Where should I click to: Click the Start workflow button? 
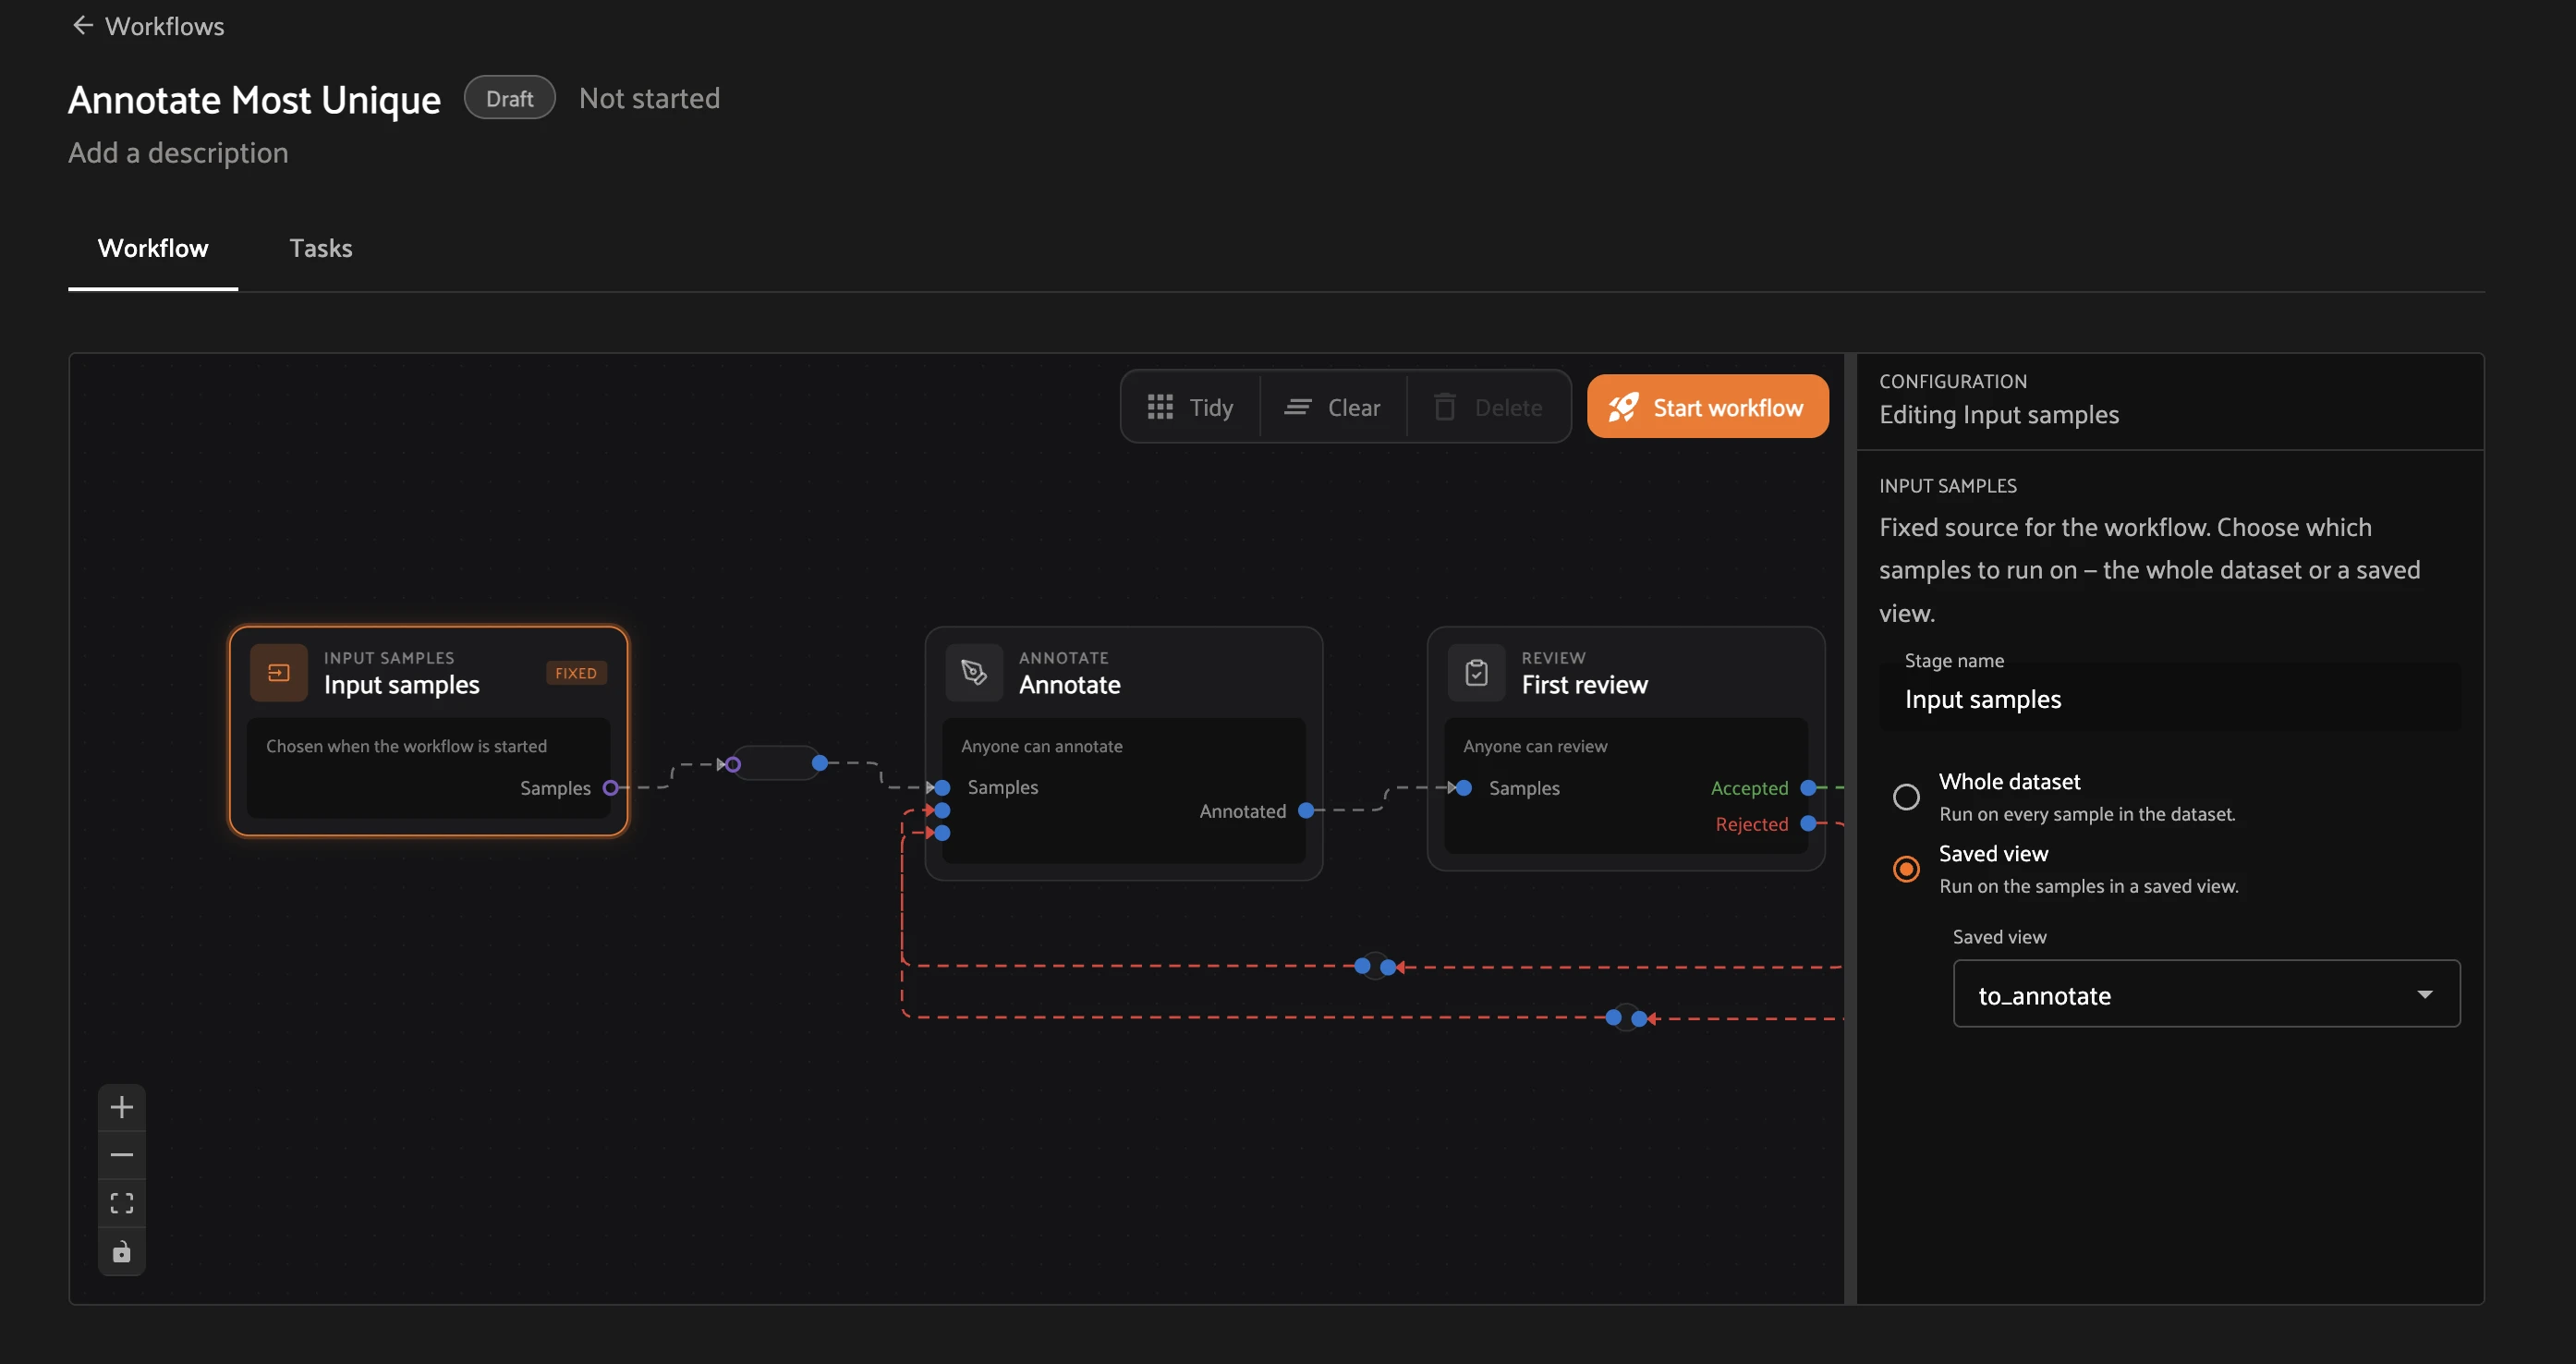(1707, 407)
